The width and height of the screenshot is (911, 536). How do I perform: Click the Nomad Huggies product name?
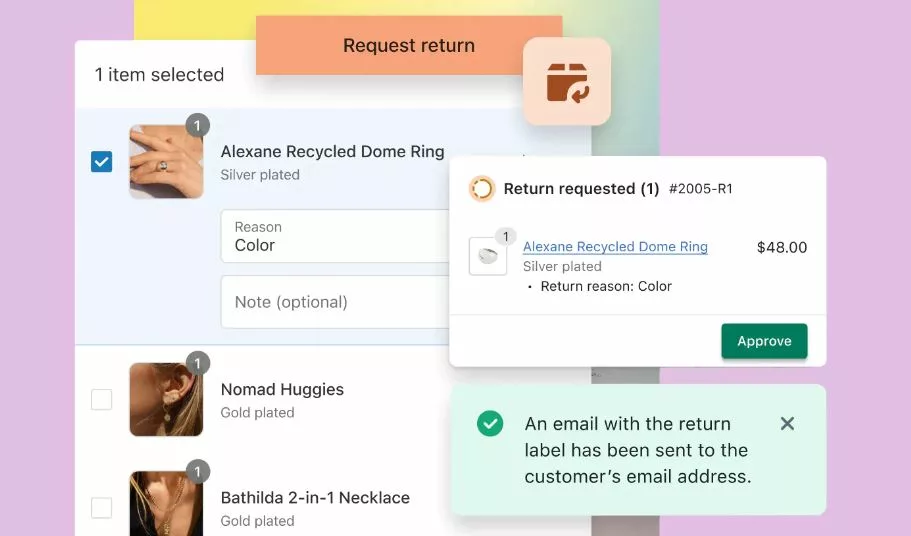click(282, 389)
